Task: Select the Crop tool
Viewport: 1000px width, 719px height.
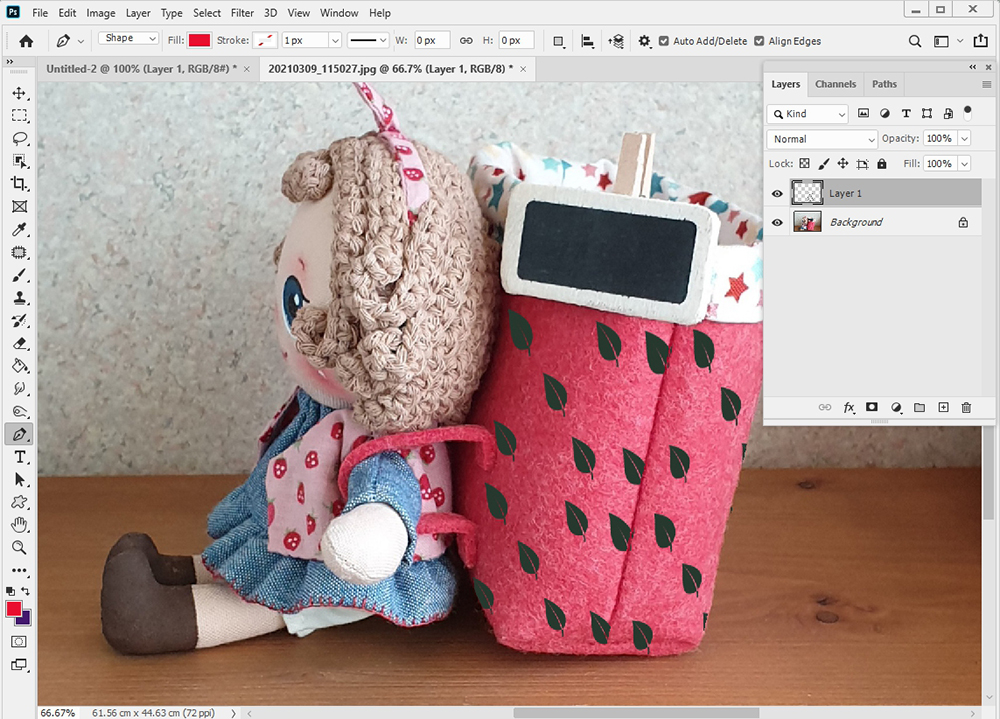Action: tap(19, 184)
